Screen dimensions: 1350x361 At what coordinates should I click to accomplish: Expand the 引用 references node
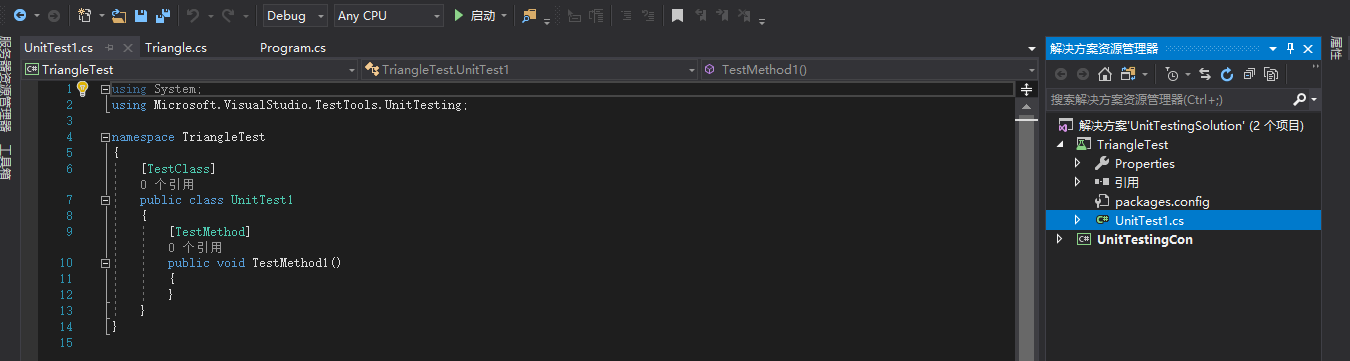click(1077, 182)
